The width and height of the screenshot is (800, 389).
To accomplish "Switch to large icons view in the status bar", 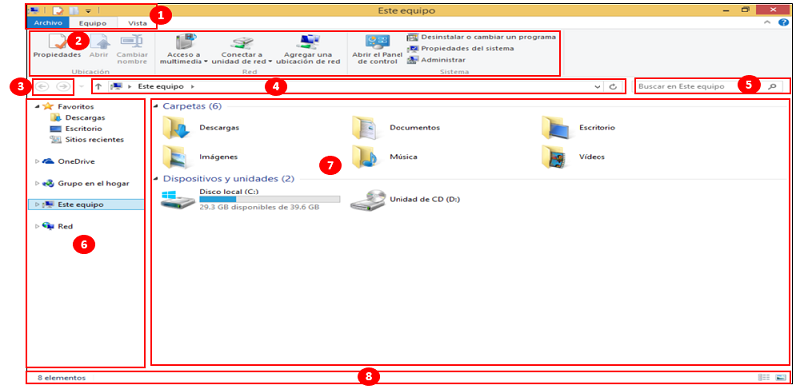I will [781, 378].
